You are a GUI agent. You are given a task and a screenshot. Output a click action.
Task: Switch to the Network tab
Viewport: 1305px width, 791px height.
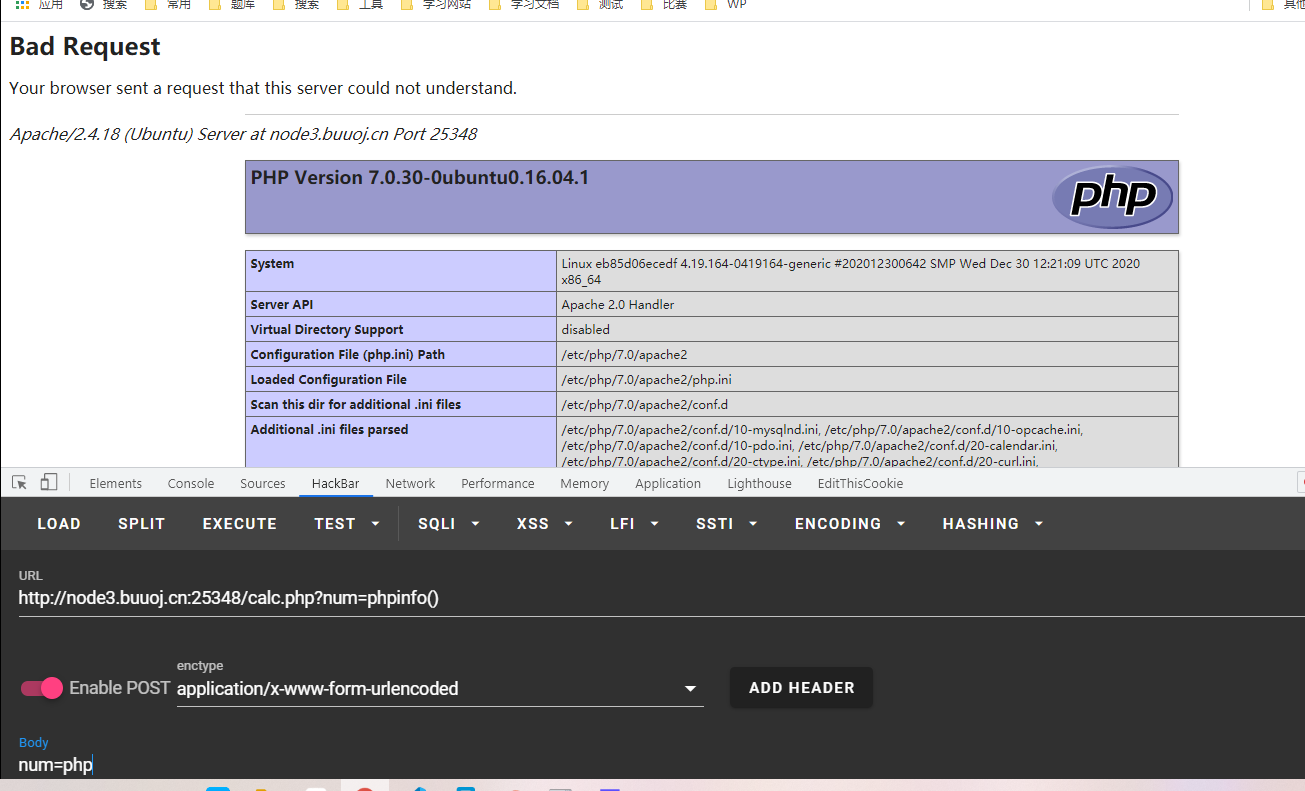point(410,483)
